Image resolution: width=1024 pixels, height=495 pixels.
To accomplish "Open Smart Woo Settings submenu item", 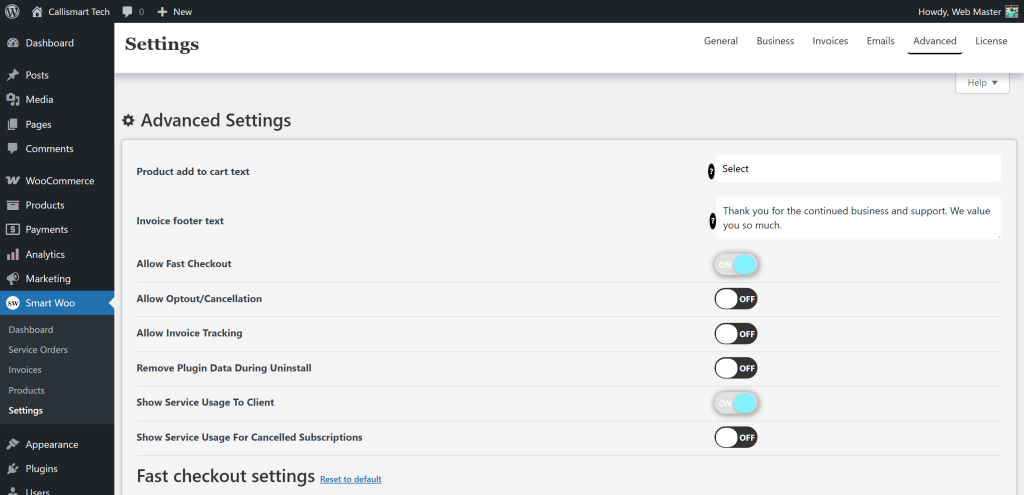I will (25, 411).
